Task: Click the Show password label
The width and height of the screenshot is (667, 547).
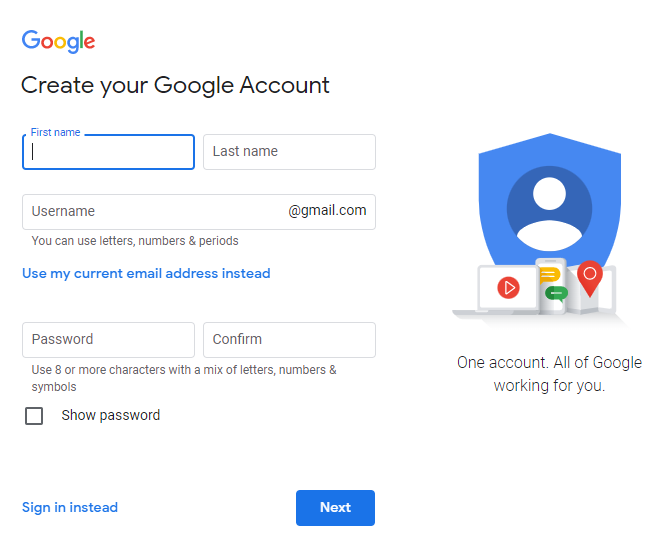Action: [111, 415]
